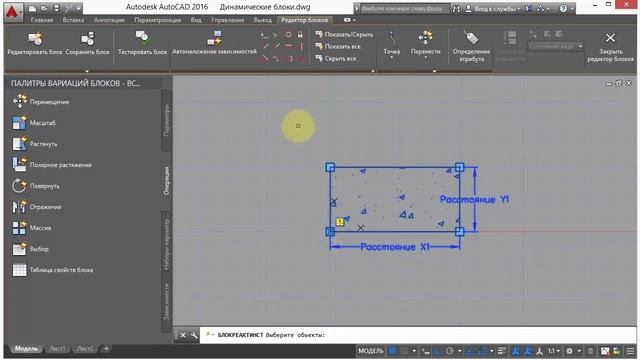Toggle object snap (square icon) in status bar

click(x=482, y=351)
